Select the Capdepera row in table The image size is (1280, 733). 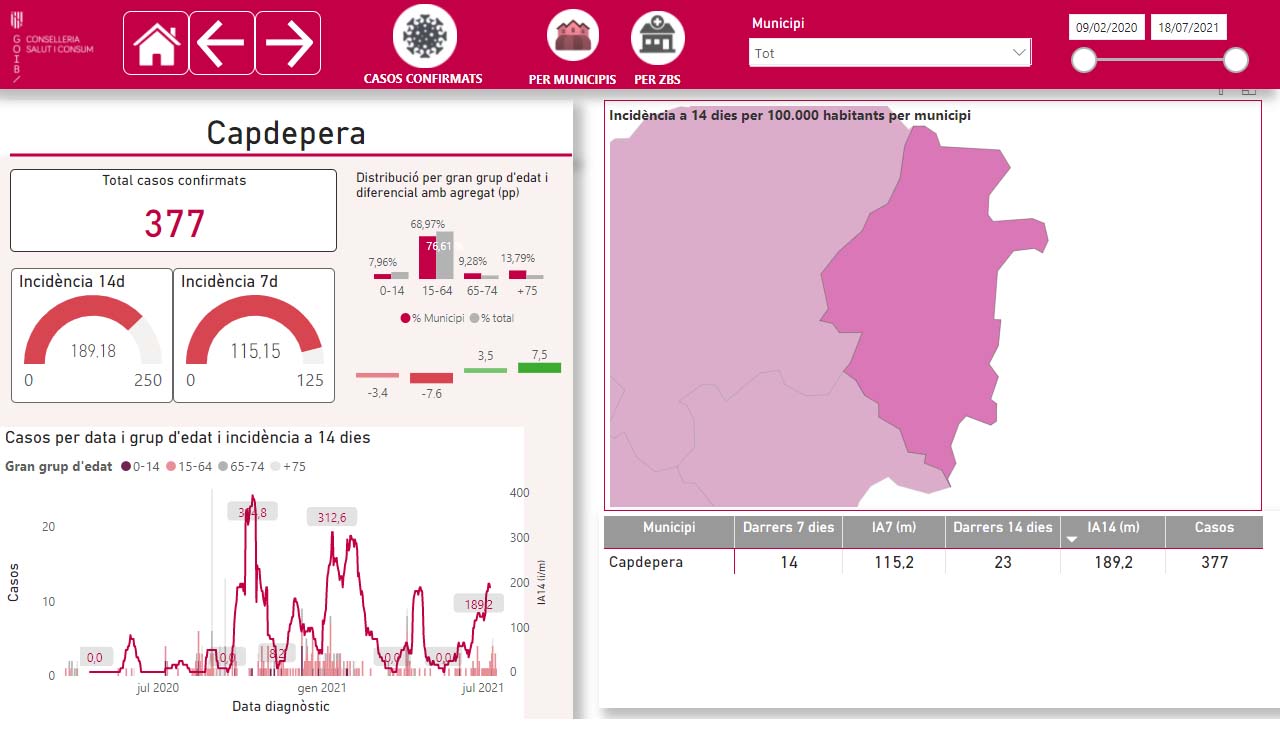click(933, 562)
